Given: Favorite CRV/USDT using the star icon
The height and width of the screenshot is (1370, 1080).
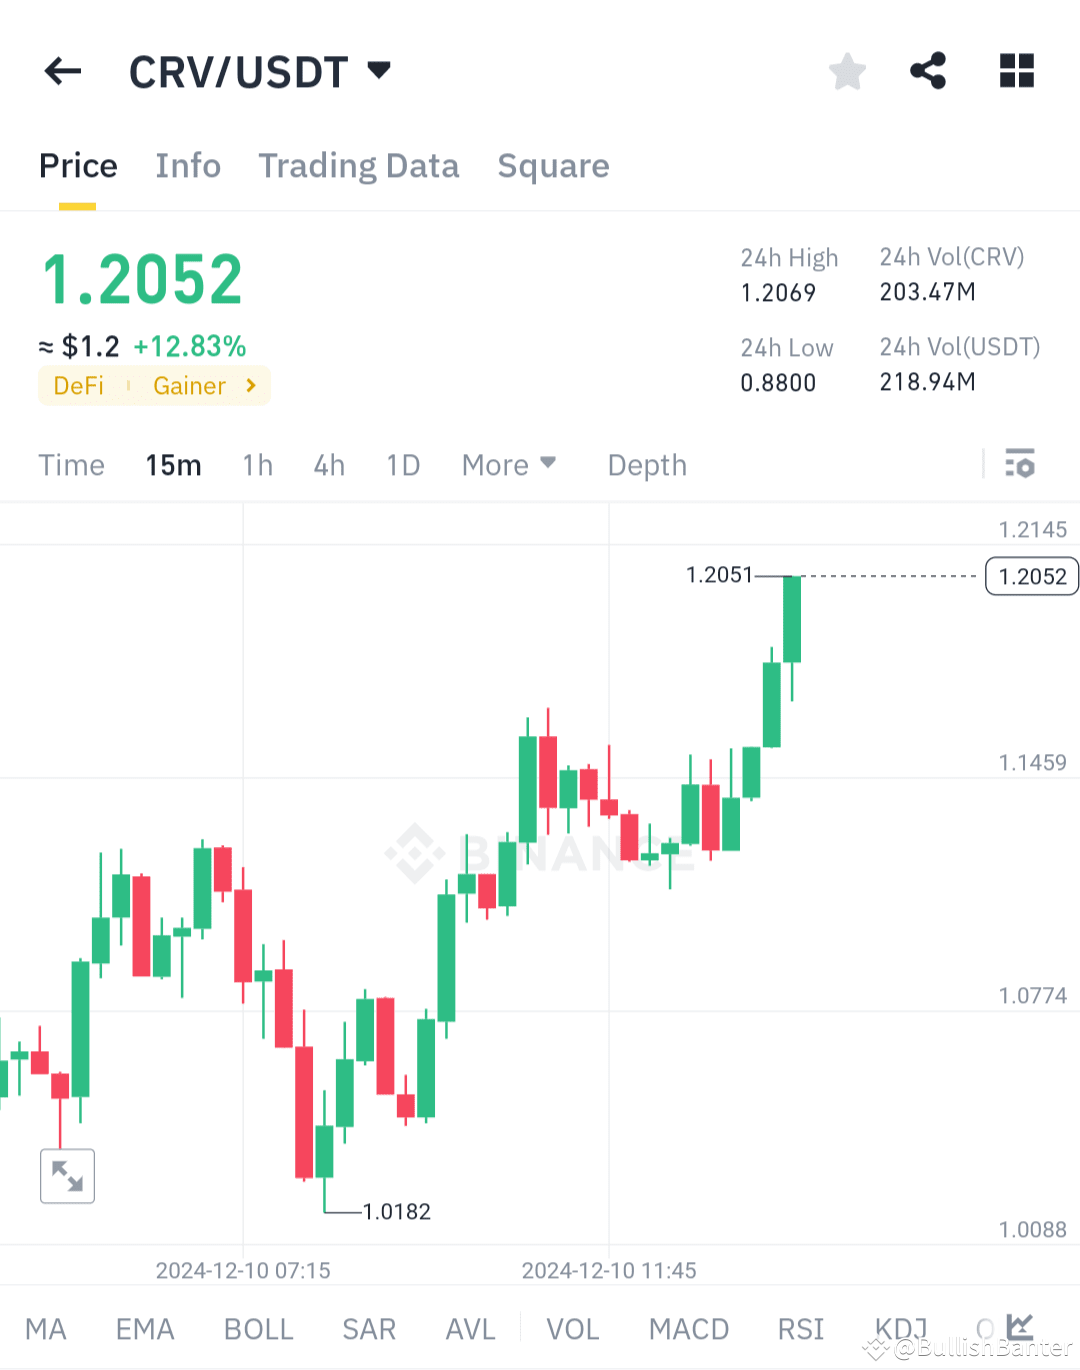Looking at the screenshot, I should pyautogui.click(x=847, y=71).
